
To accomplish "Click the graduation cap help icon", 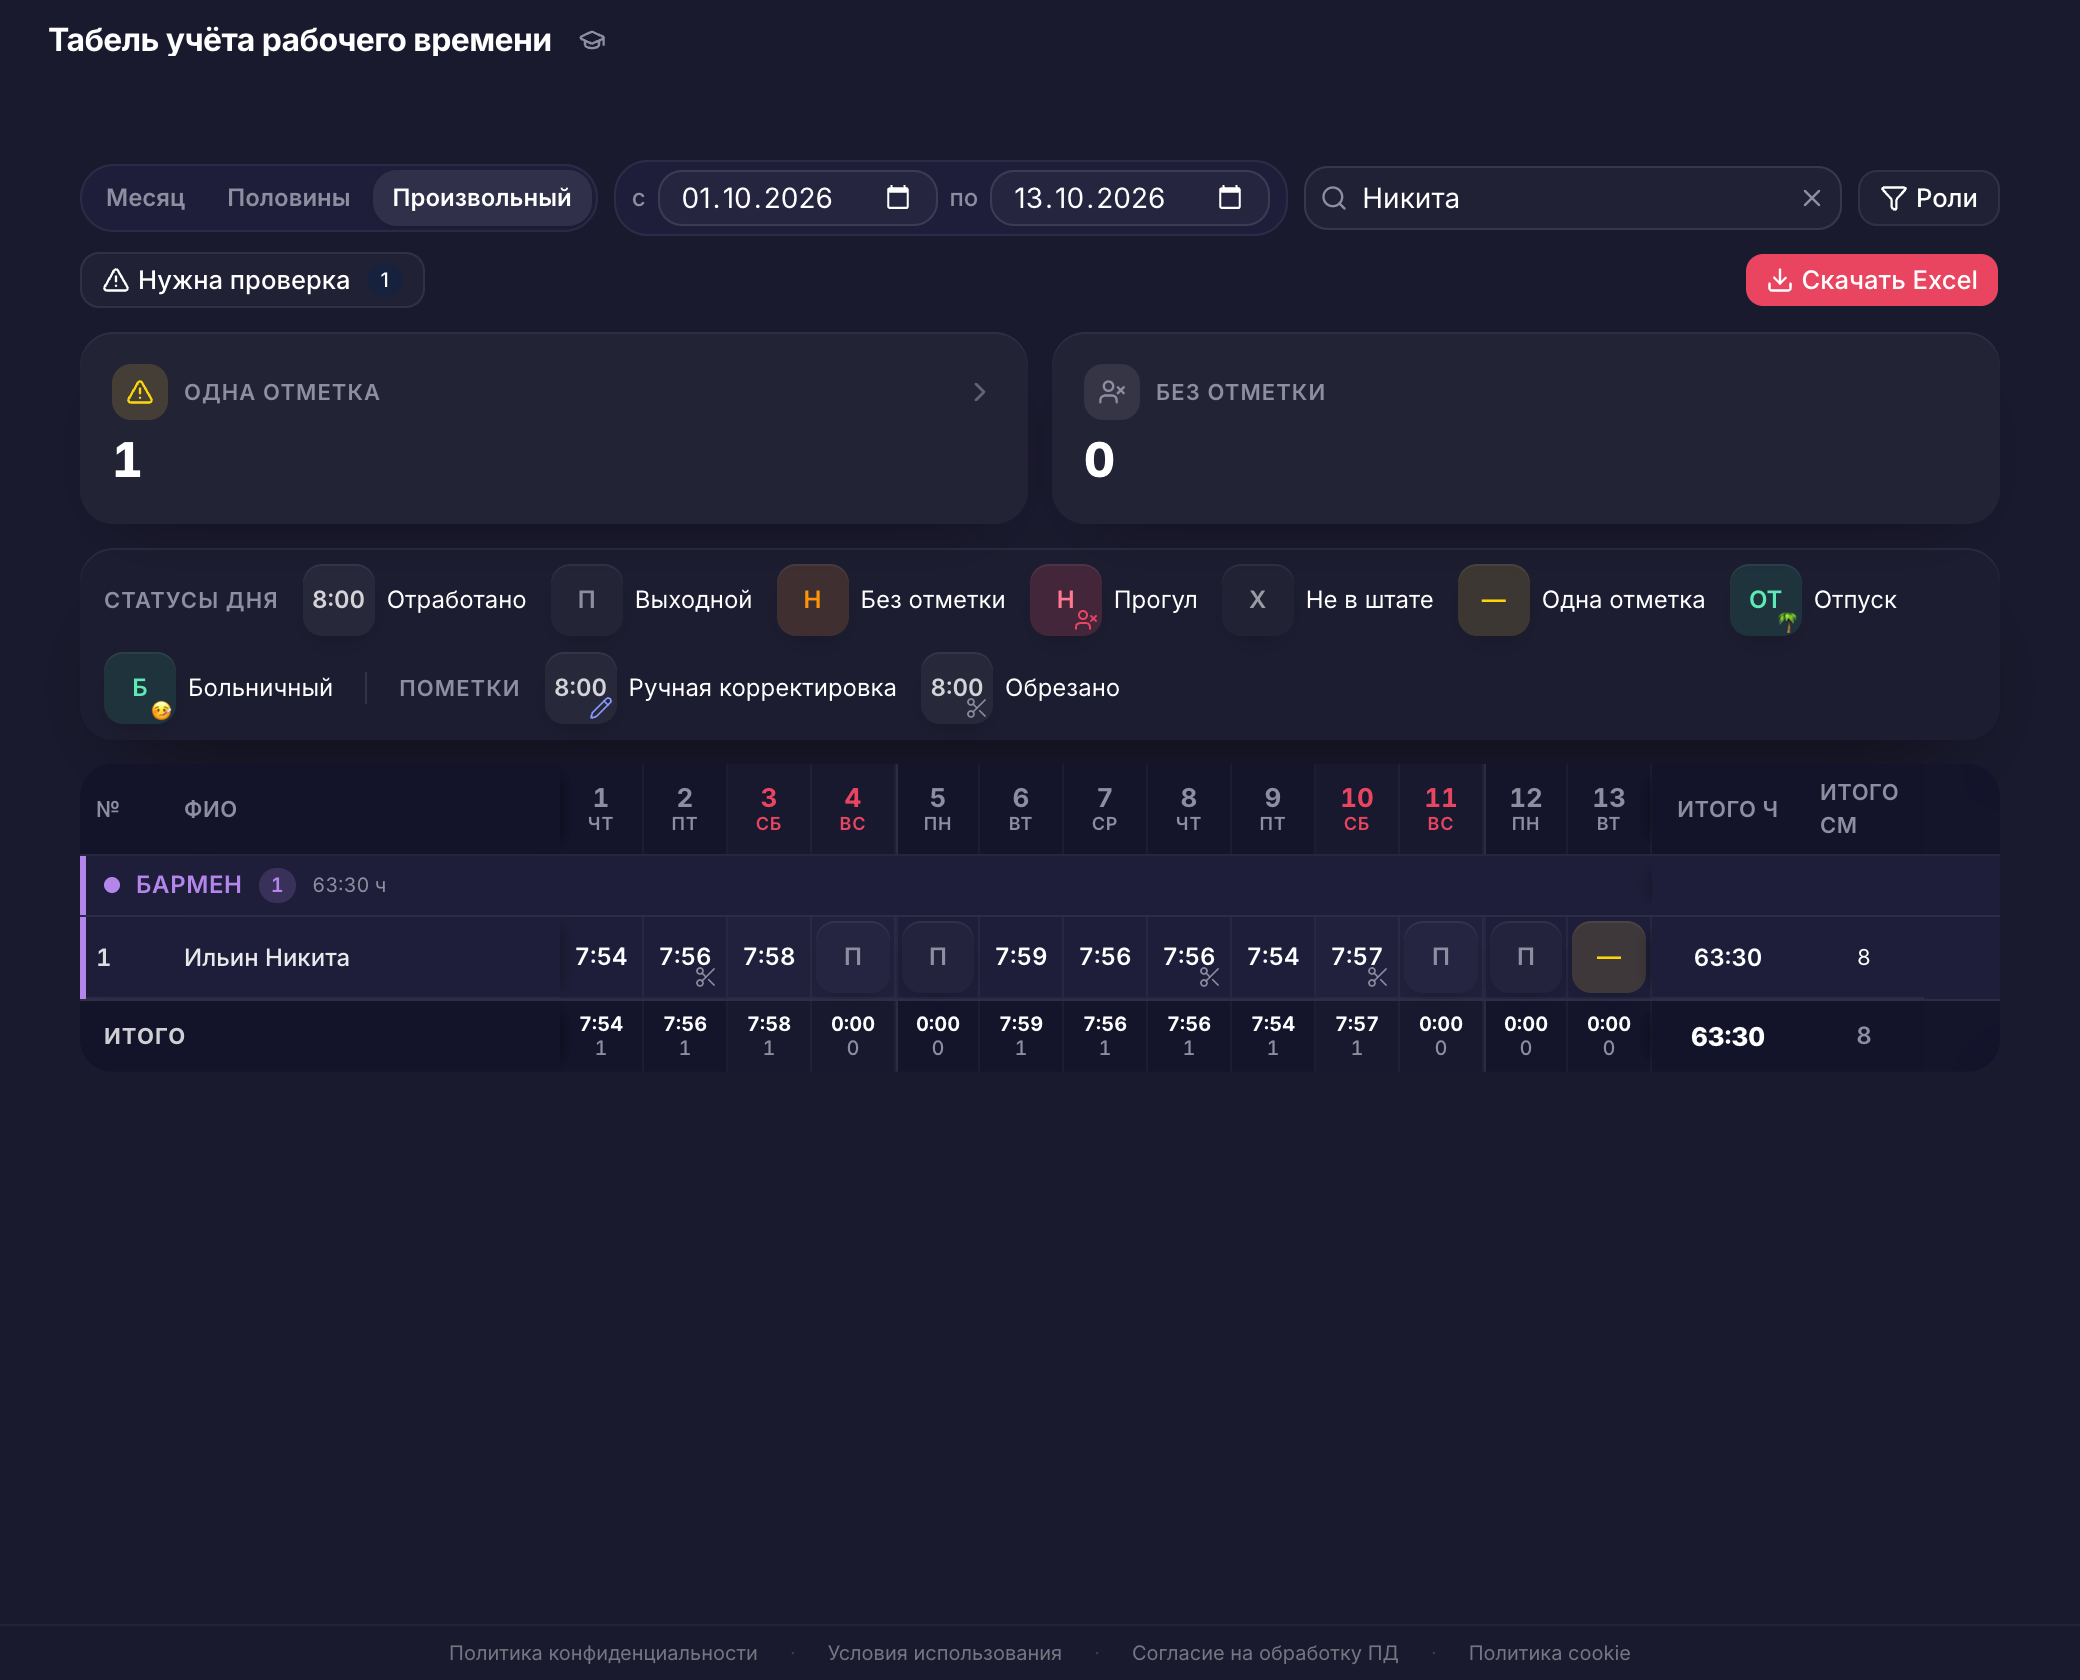I will coord(592,40).
